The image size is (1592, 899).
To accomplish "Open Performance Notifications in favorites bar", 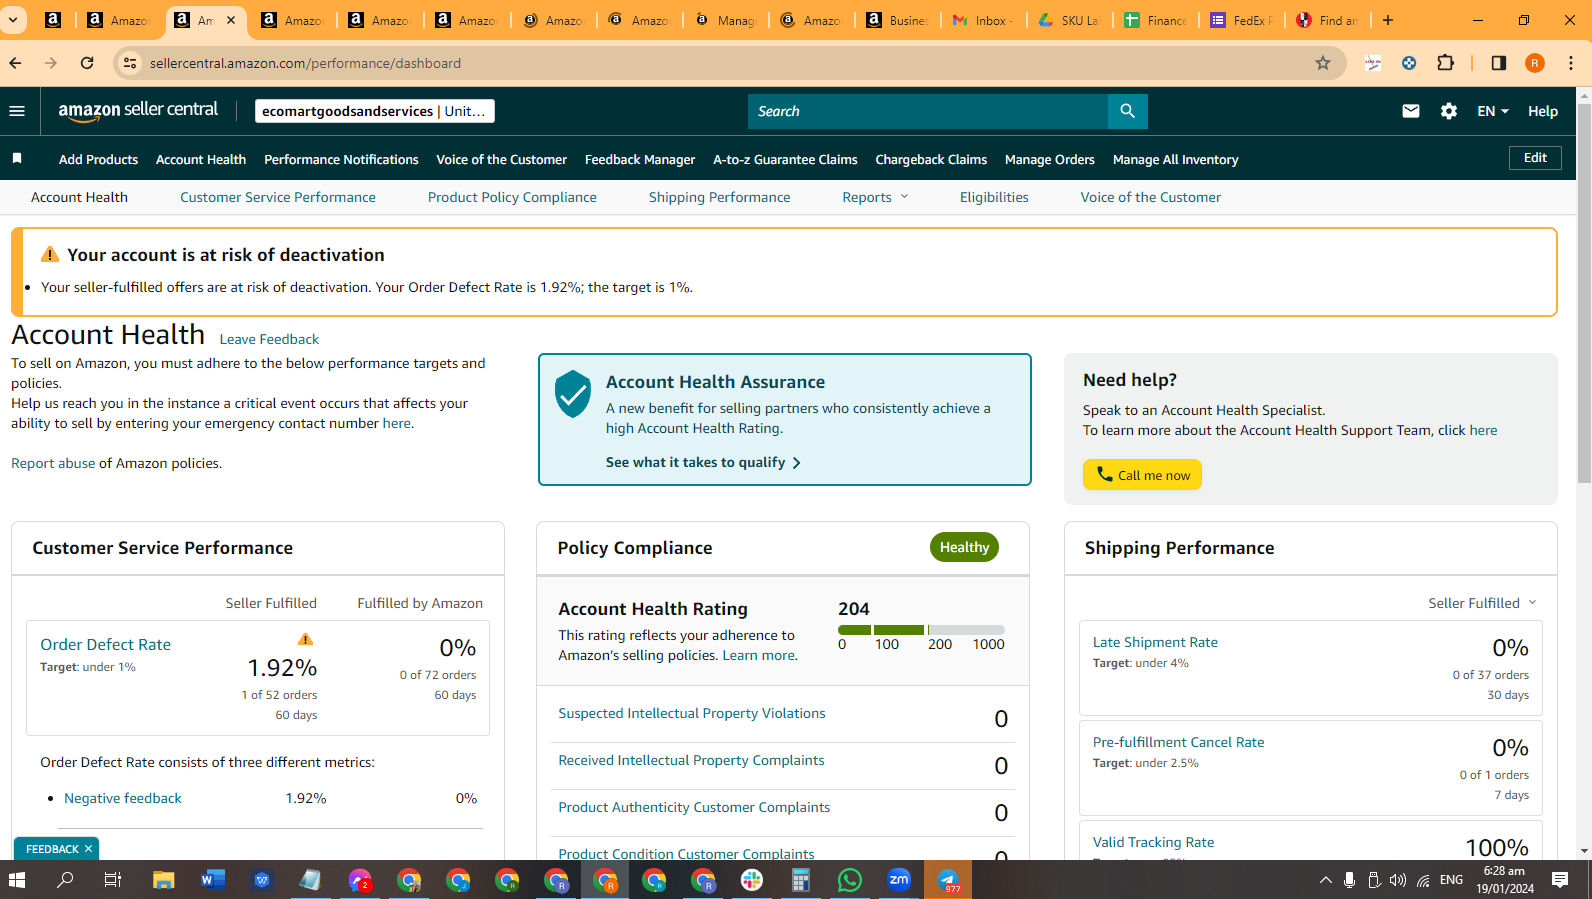I will pos(341,159).
